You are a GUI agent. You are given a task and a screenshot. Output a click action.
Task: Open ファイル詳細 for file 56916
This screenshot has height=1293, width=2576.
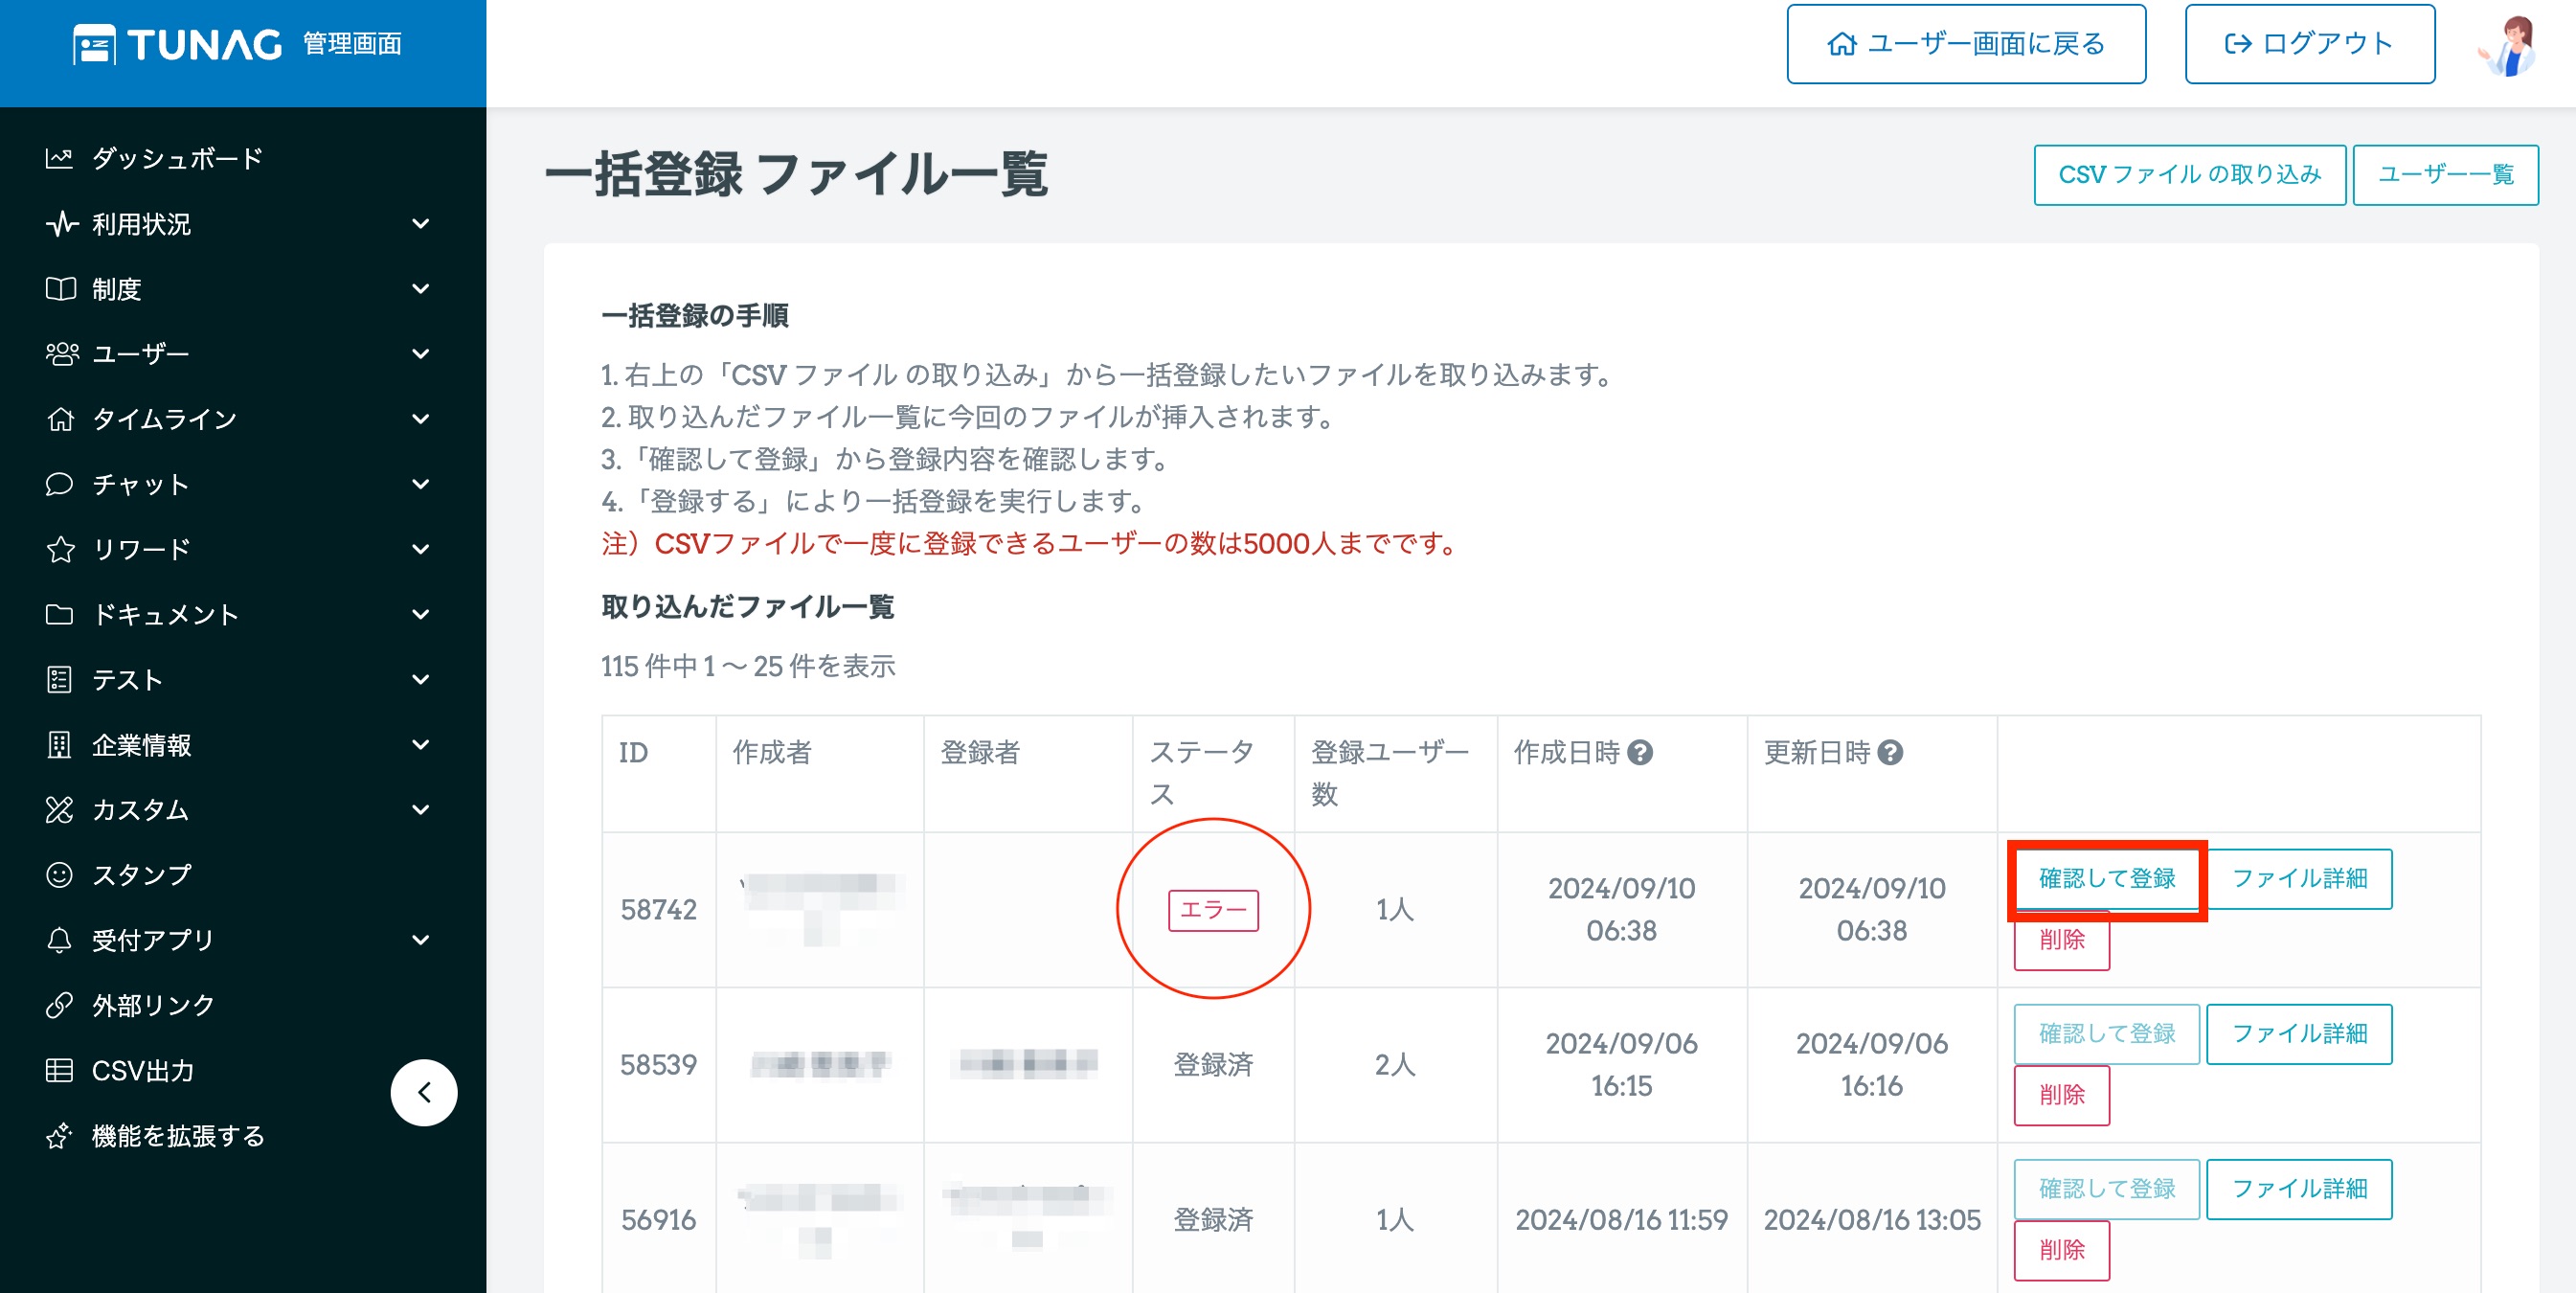tap(2299, 1188)
